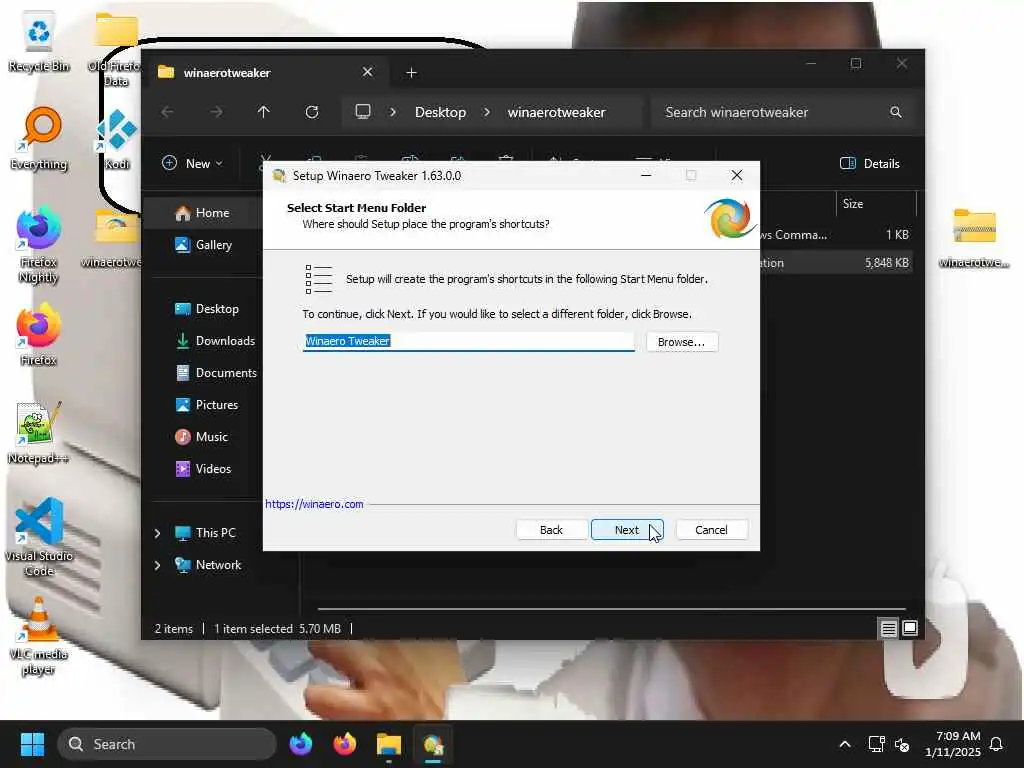Viewport: 1024px width, 768px height.
Task: Open Firefox from the taskbar
Action: 345,744
